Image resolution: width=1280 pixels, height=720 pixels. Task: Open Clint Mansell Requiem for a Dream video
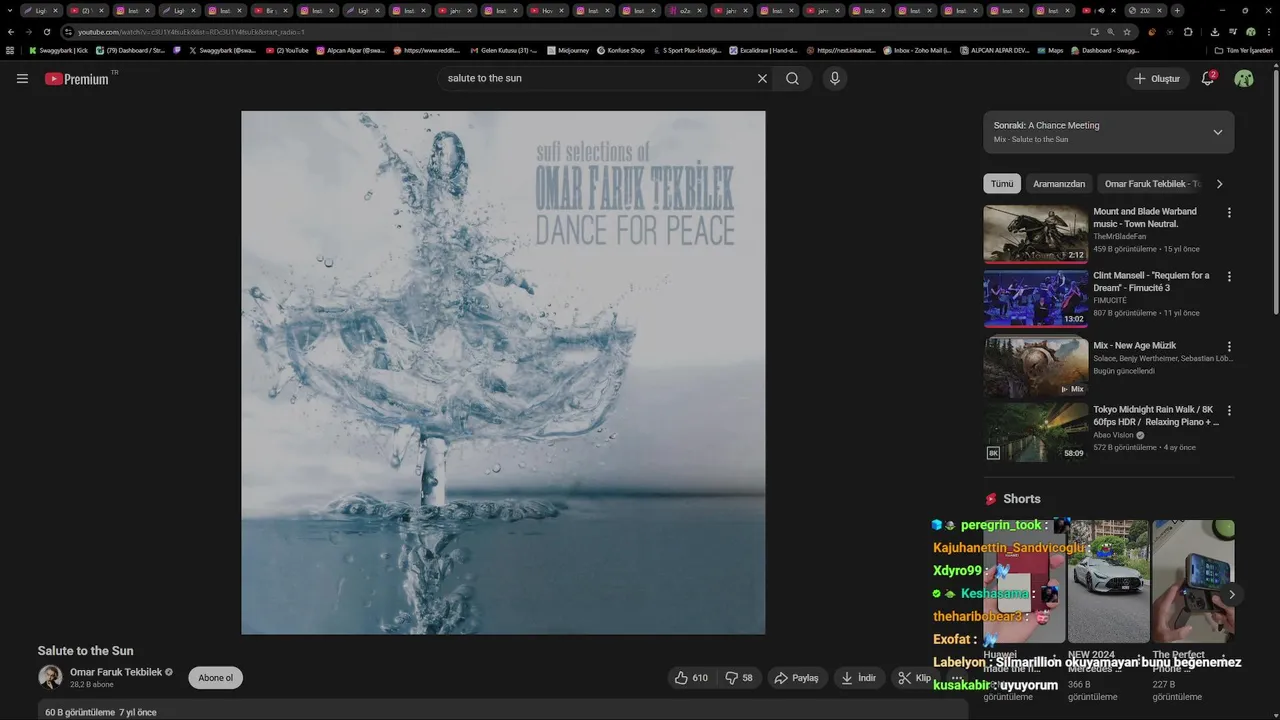[1035, 298]
